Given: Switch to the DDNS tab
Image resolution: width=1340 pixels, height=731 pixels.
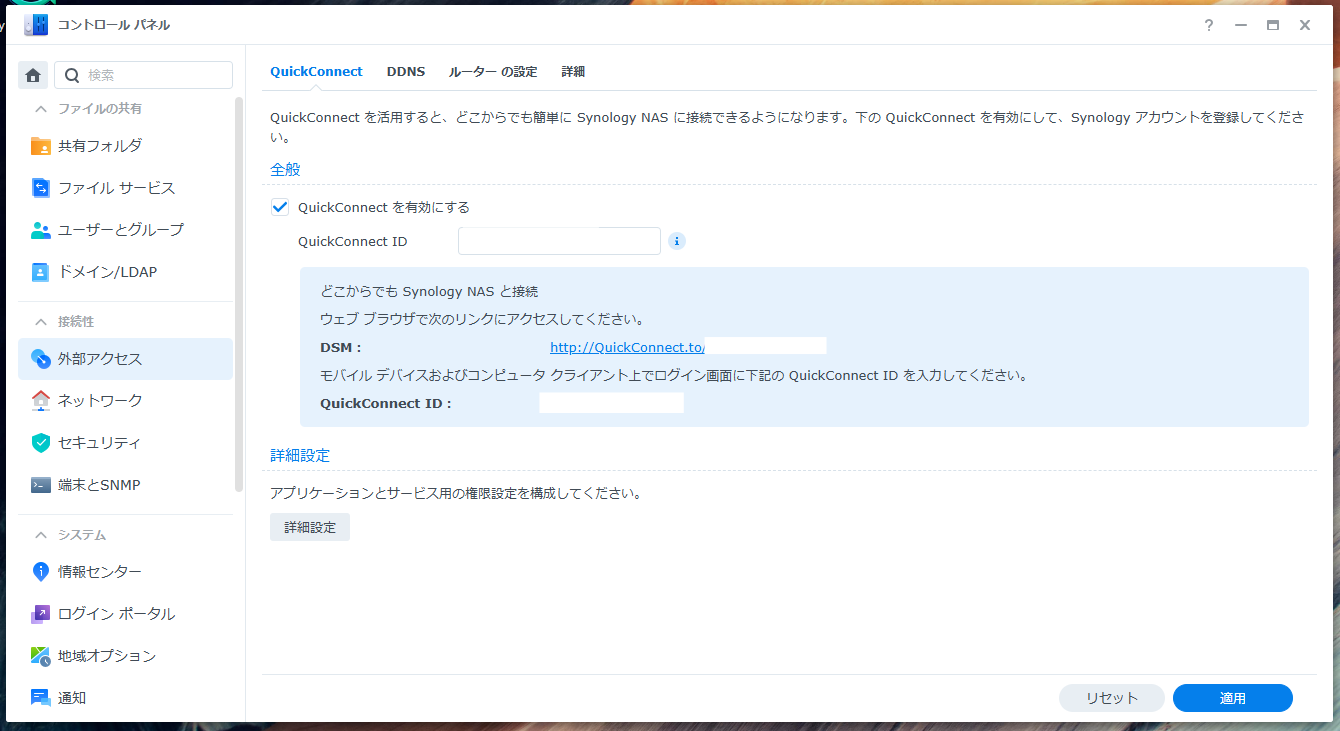Looking at the screenshot, I should point(406,72).
